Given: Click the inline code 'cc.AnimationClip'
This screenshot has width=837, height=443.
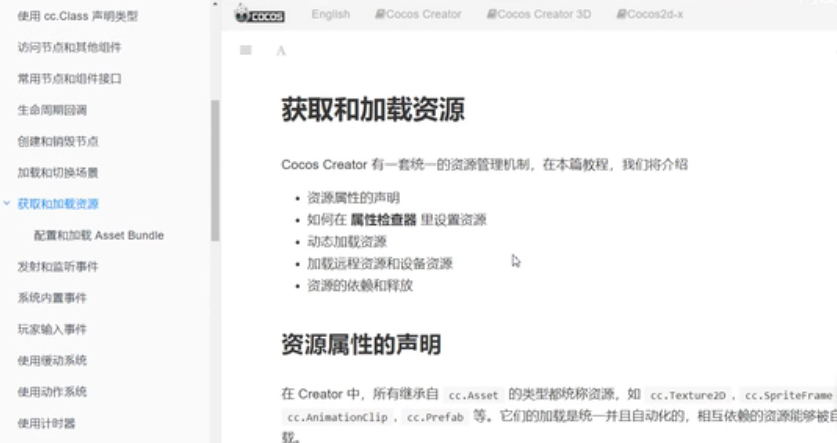Looking at the screenshot, I should [337, 417].
